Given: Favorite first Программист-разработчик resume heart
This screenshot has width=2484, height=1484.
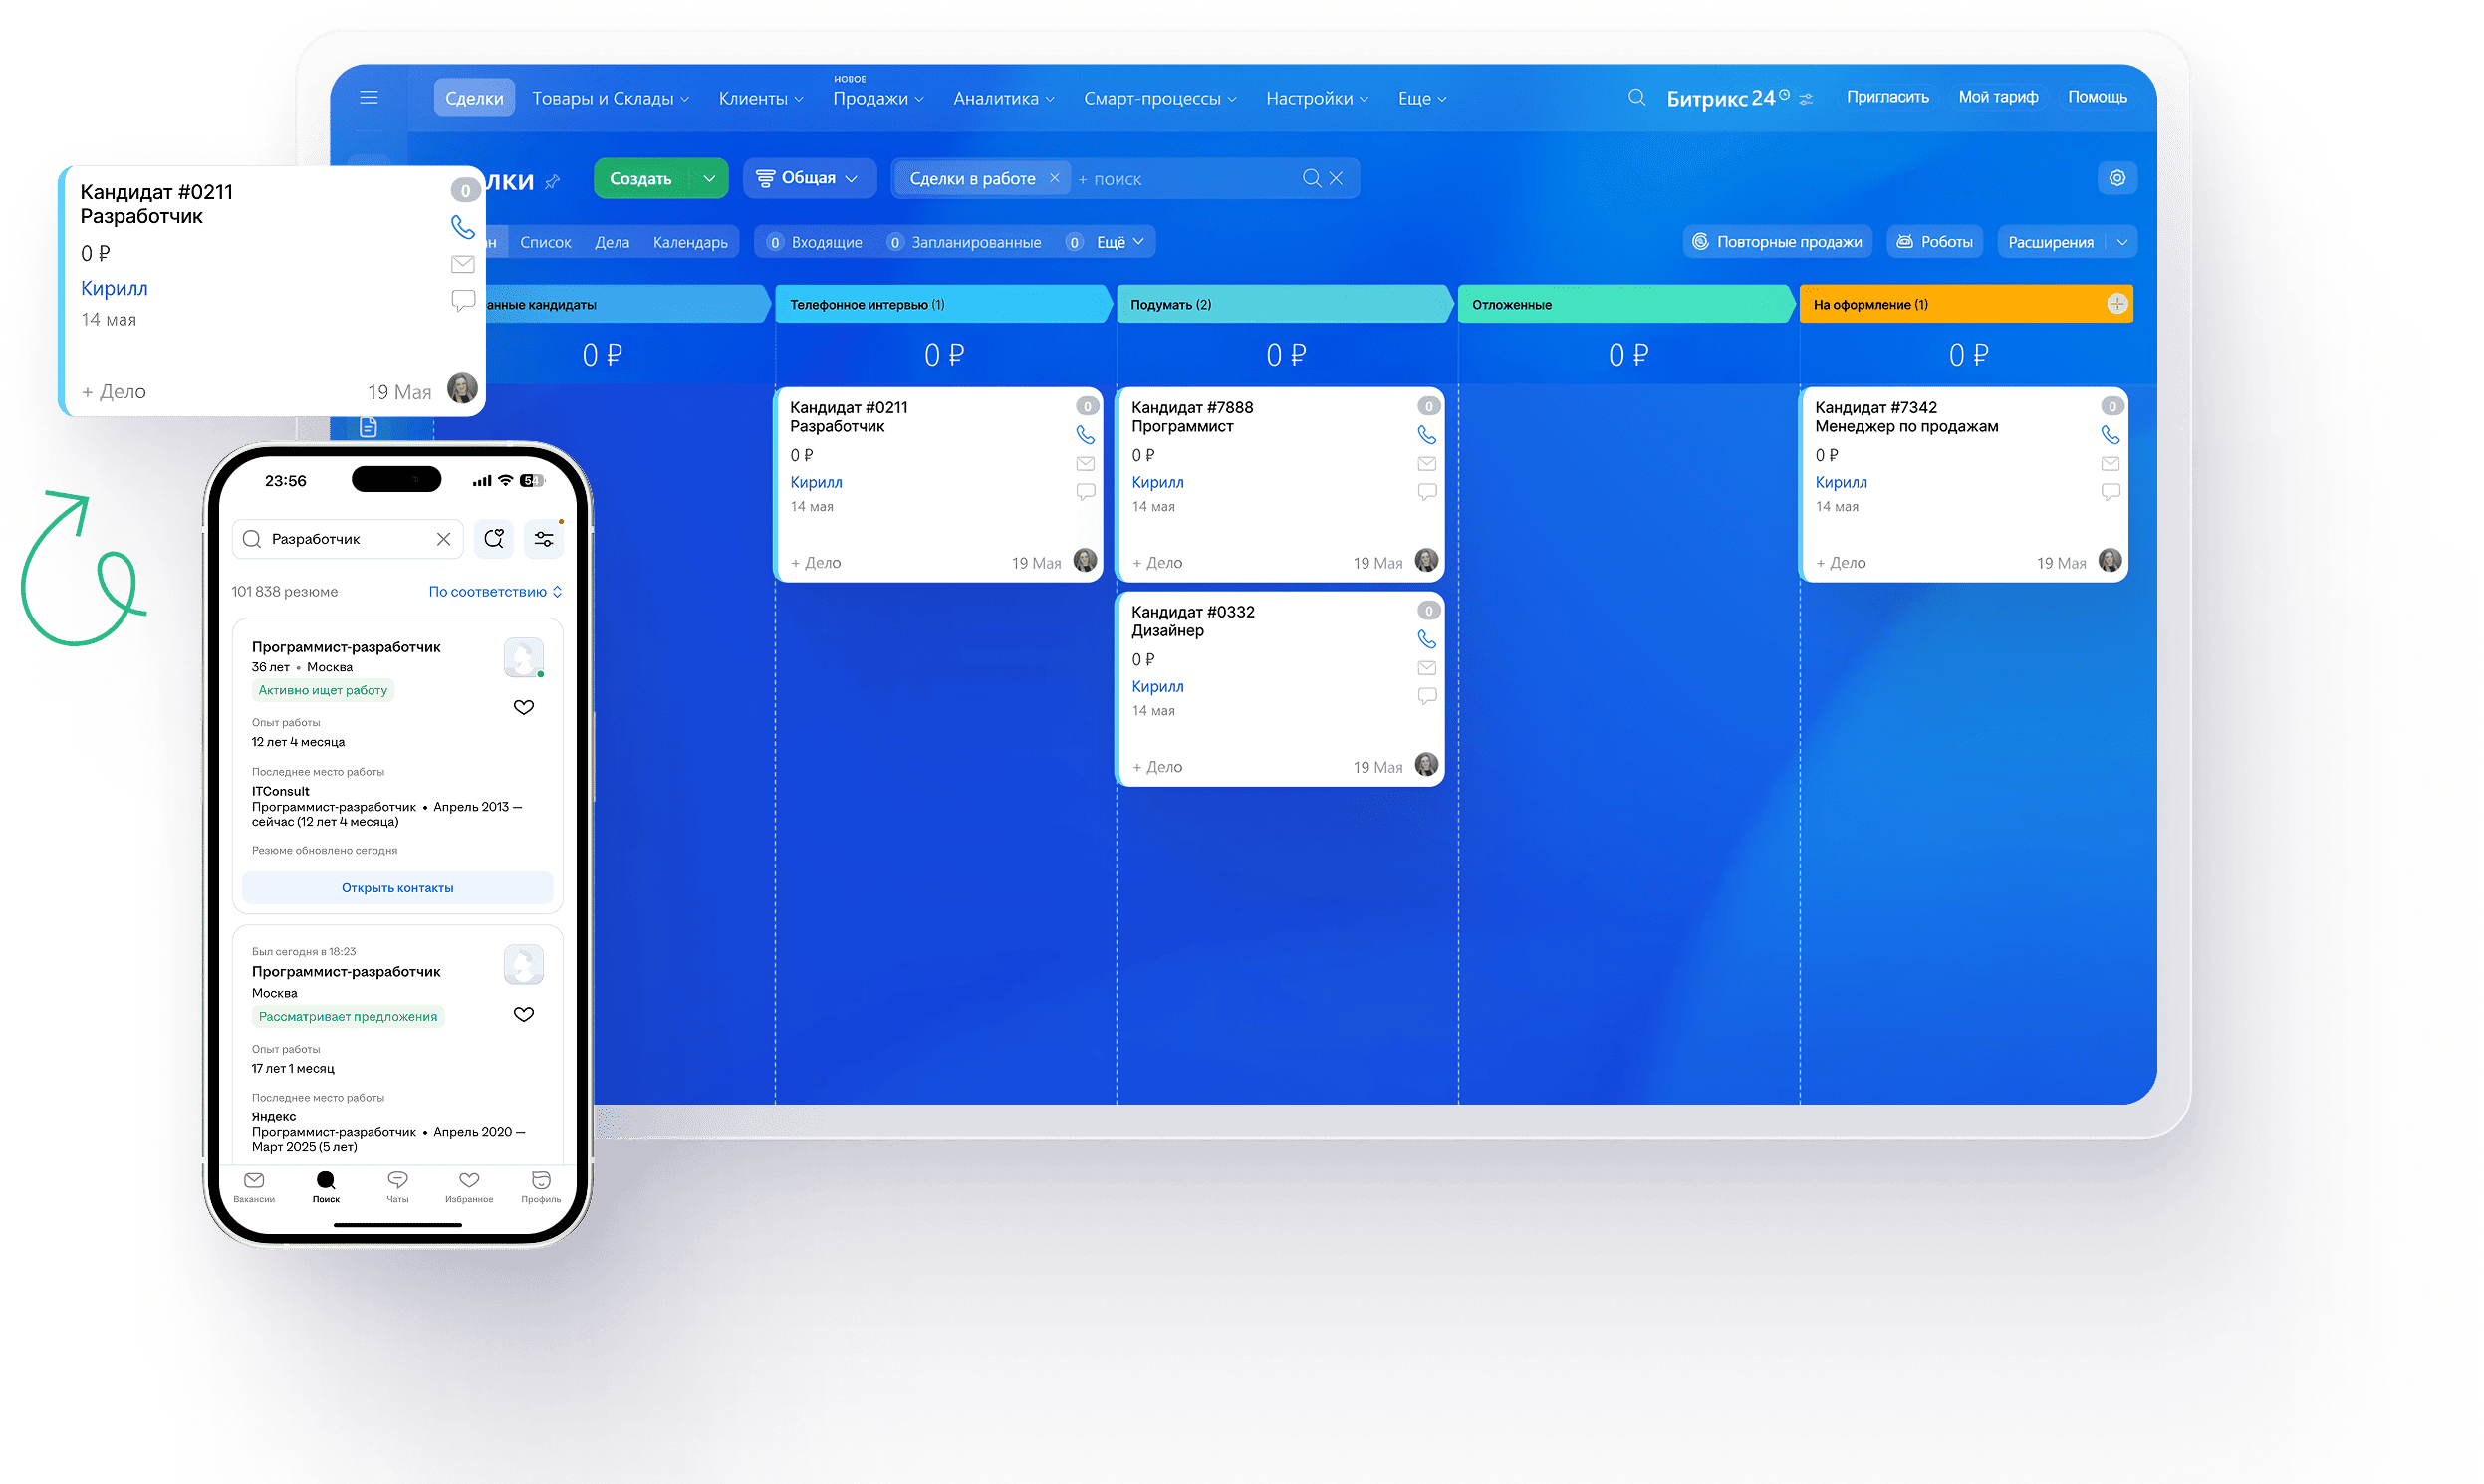Looking at the screenshot, I should (524, 707).
